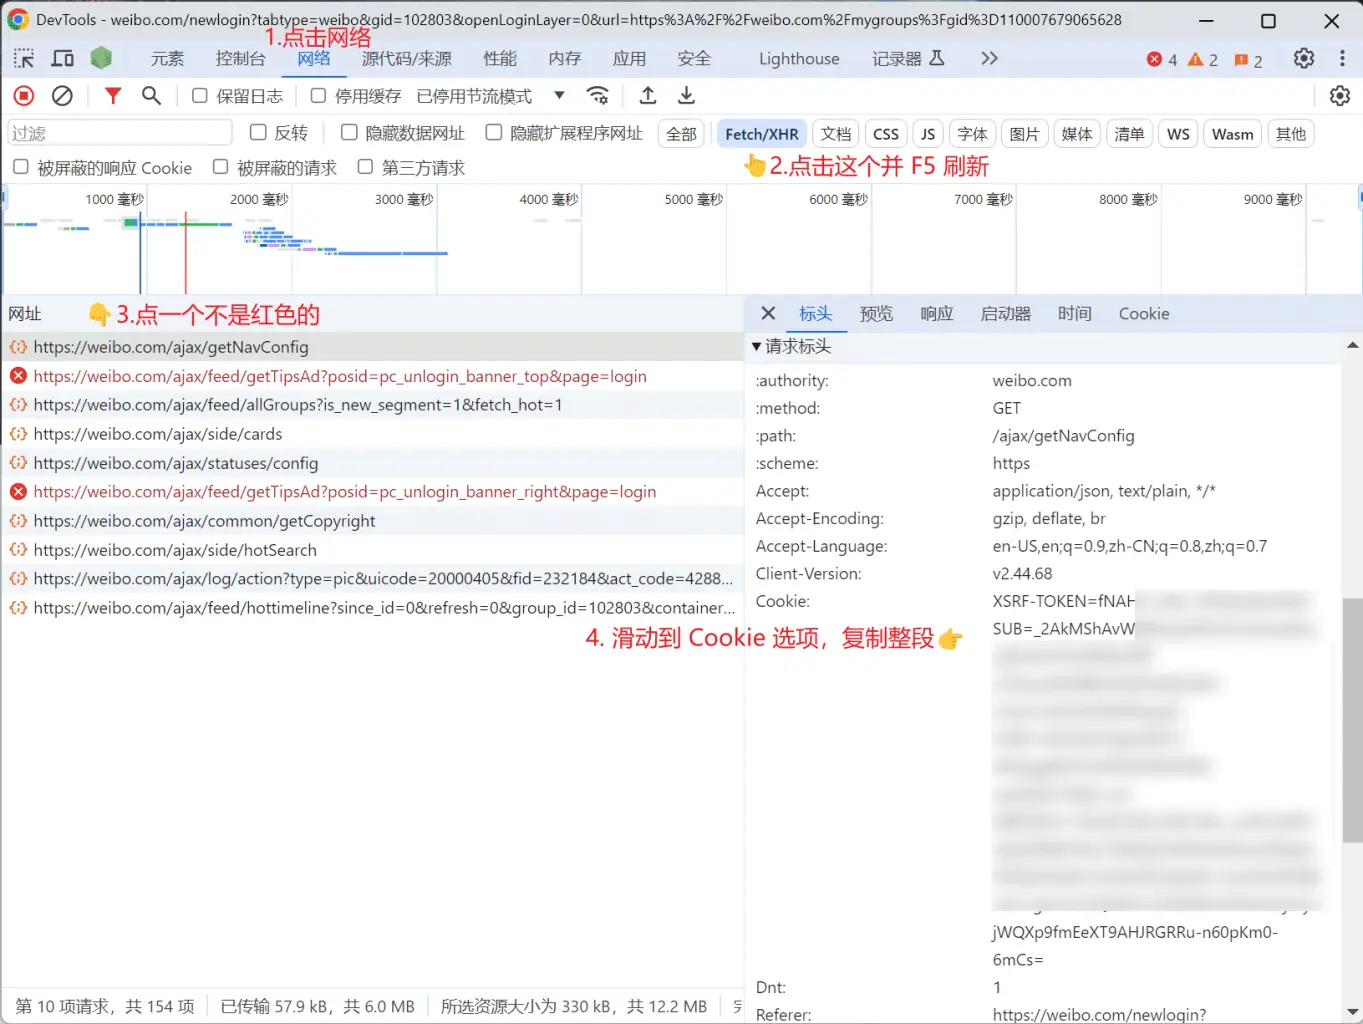Toggle 被屏蔽的请求 checkbox
Image resolution: width=1363 pixels, height=1024 pixels.
220,167
